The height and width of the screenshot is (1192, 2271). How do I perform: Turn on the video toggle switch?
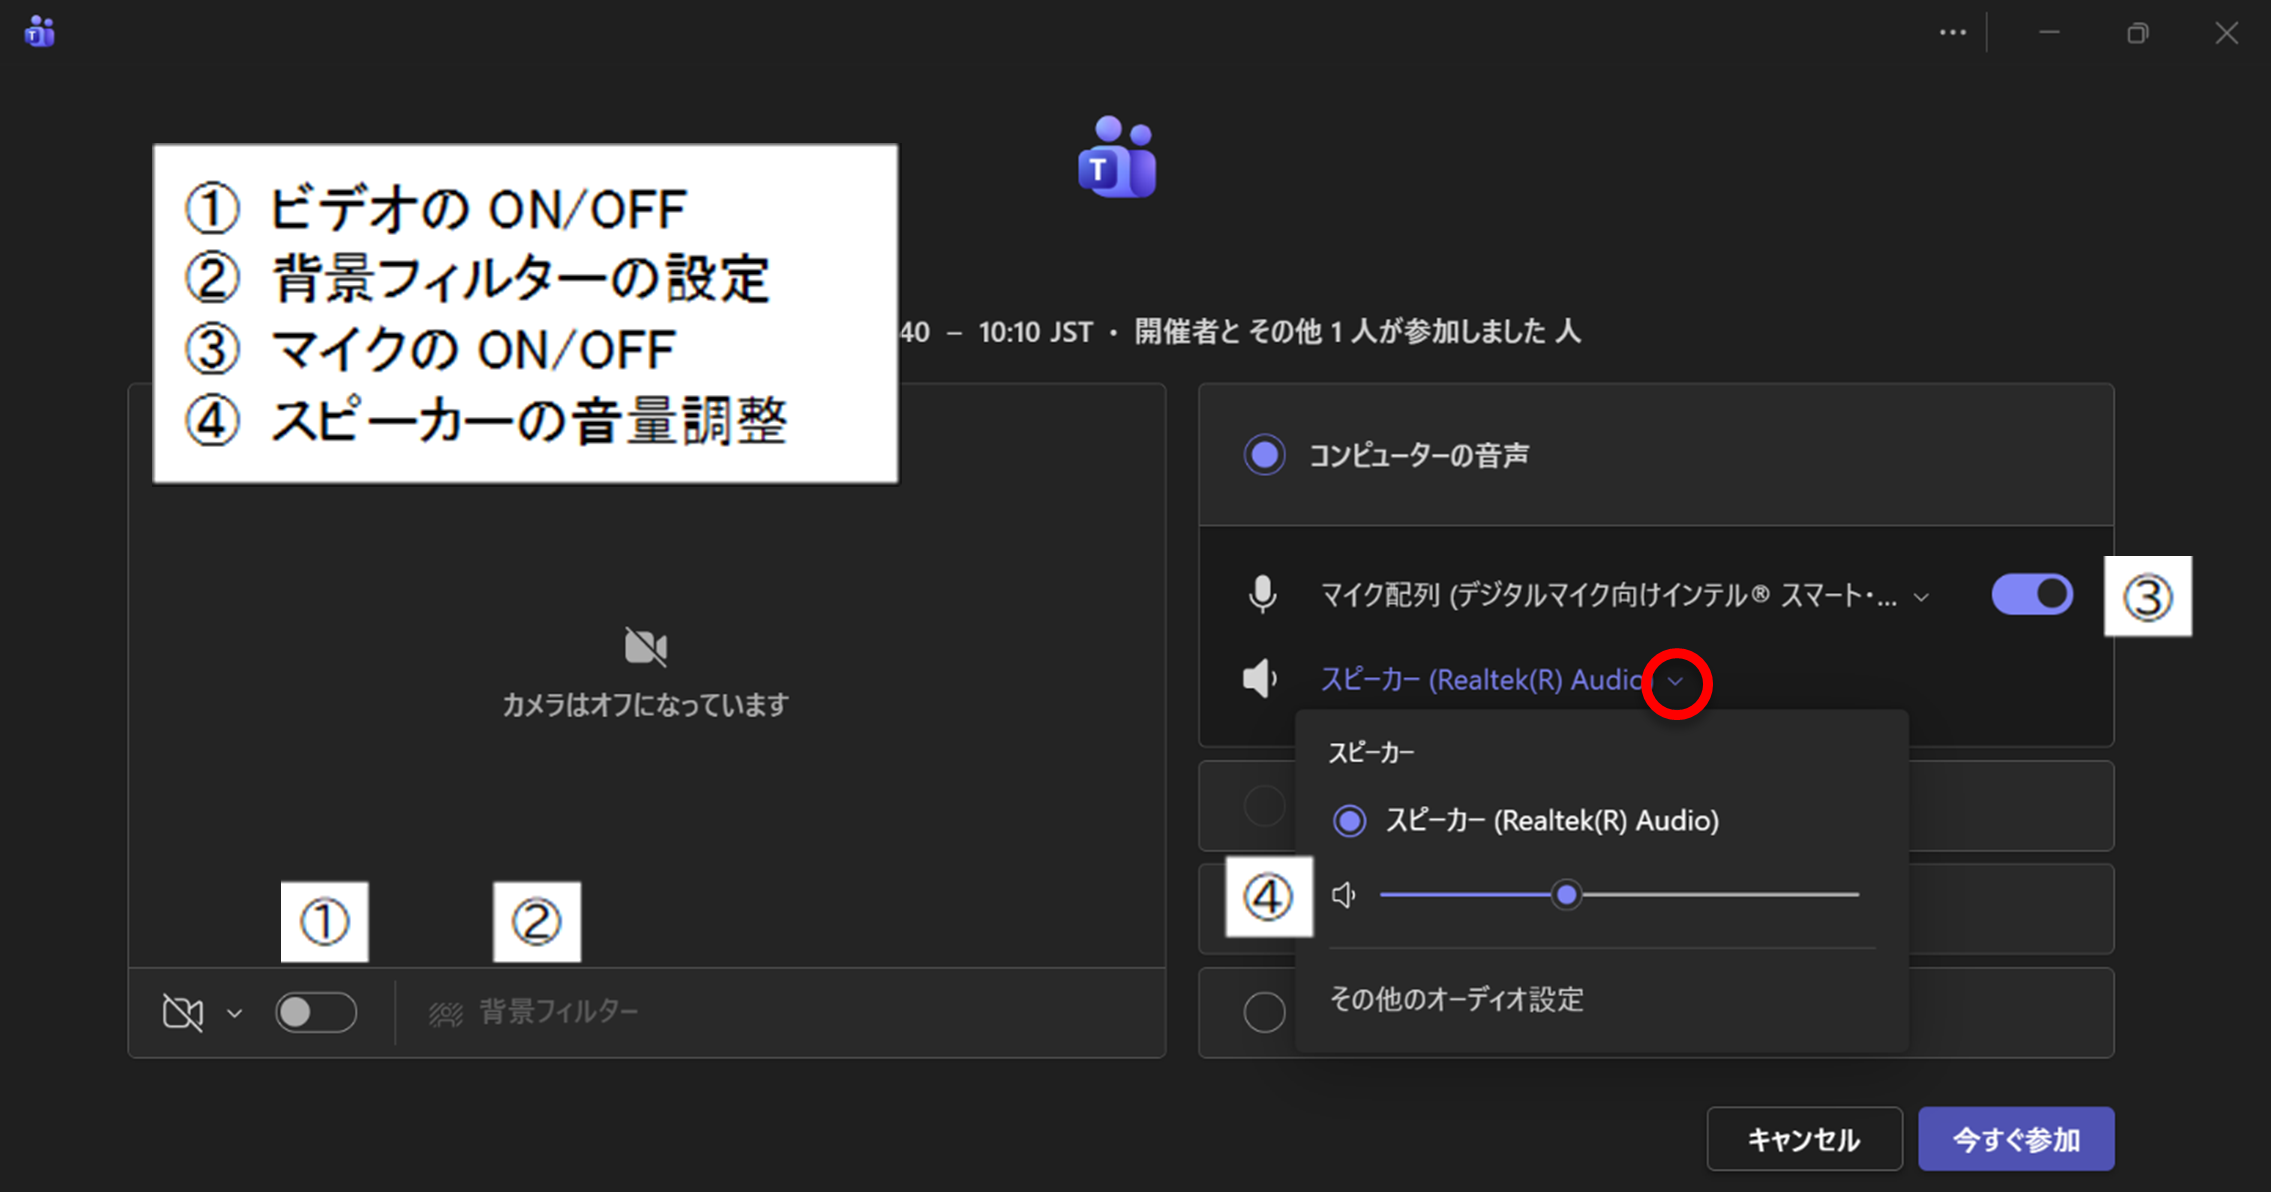coord(316,1013)
